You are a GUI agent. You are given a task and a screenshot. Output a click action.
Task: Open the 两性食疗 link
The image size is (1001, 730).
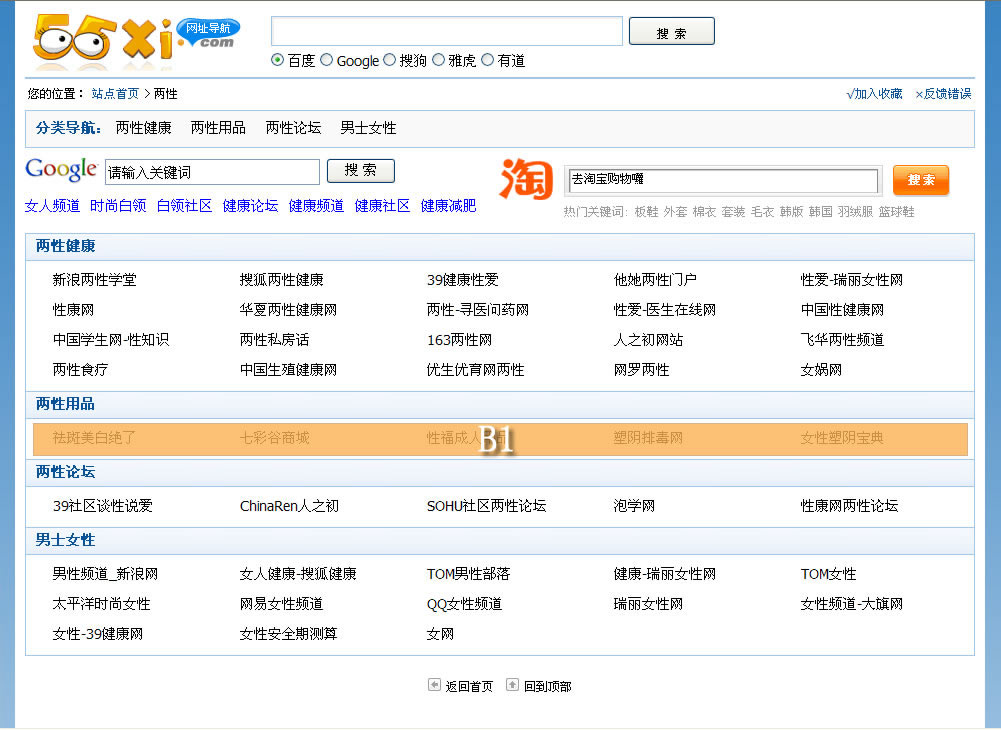click(80, 370)
